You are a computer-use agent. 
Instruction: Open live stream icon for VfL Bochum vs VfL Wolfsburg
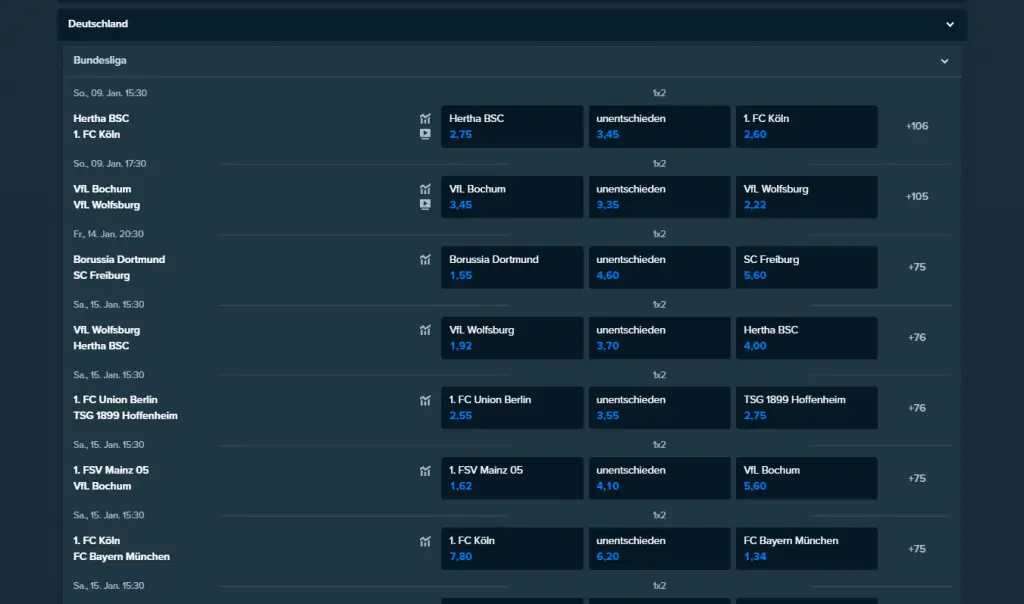tap(425, 204)
